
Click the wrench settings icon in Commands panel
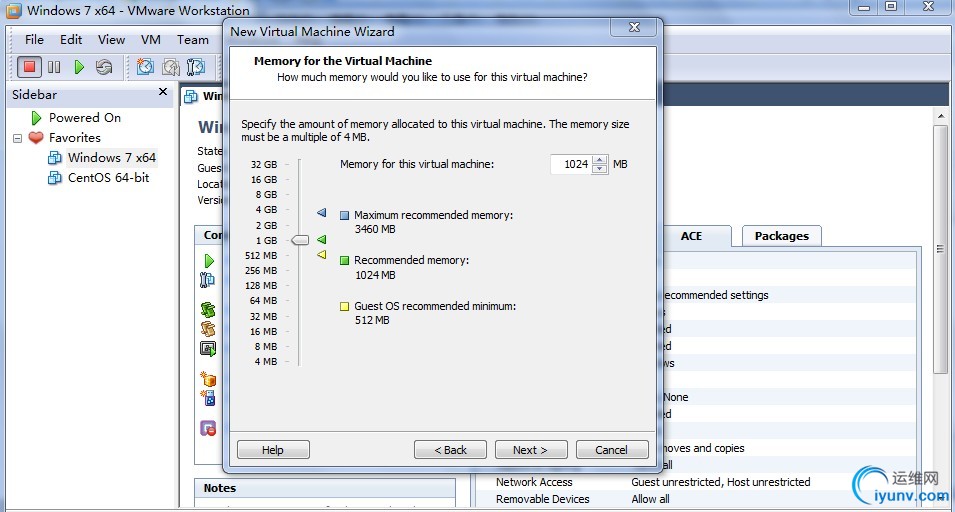208,279
